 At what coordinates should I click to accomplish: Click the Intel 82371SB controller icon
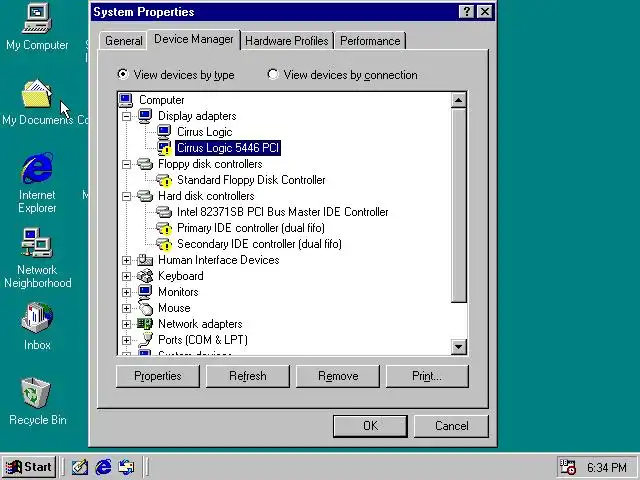(164, 212)
